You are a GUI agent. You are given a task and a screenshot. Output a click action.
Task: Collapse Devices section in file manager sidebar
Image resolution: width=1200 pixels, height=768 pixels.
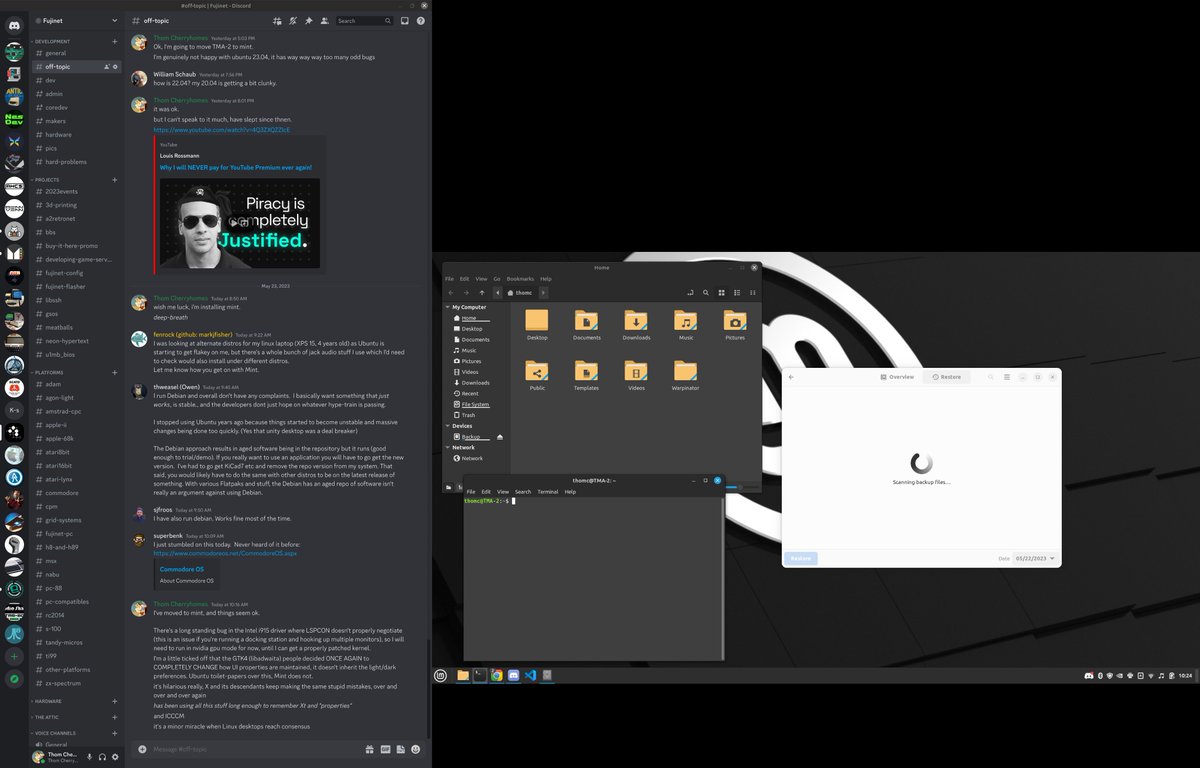[x=447, y=426]
